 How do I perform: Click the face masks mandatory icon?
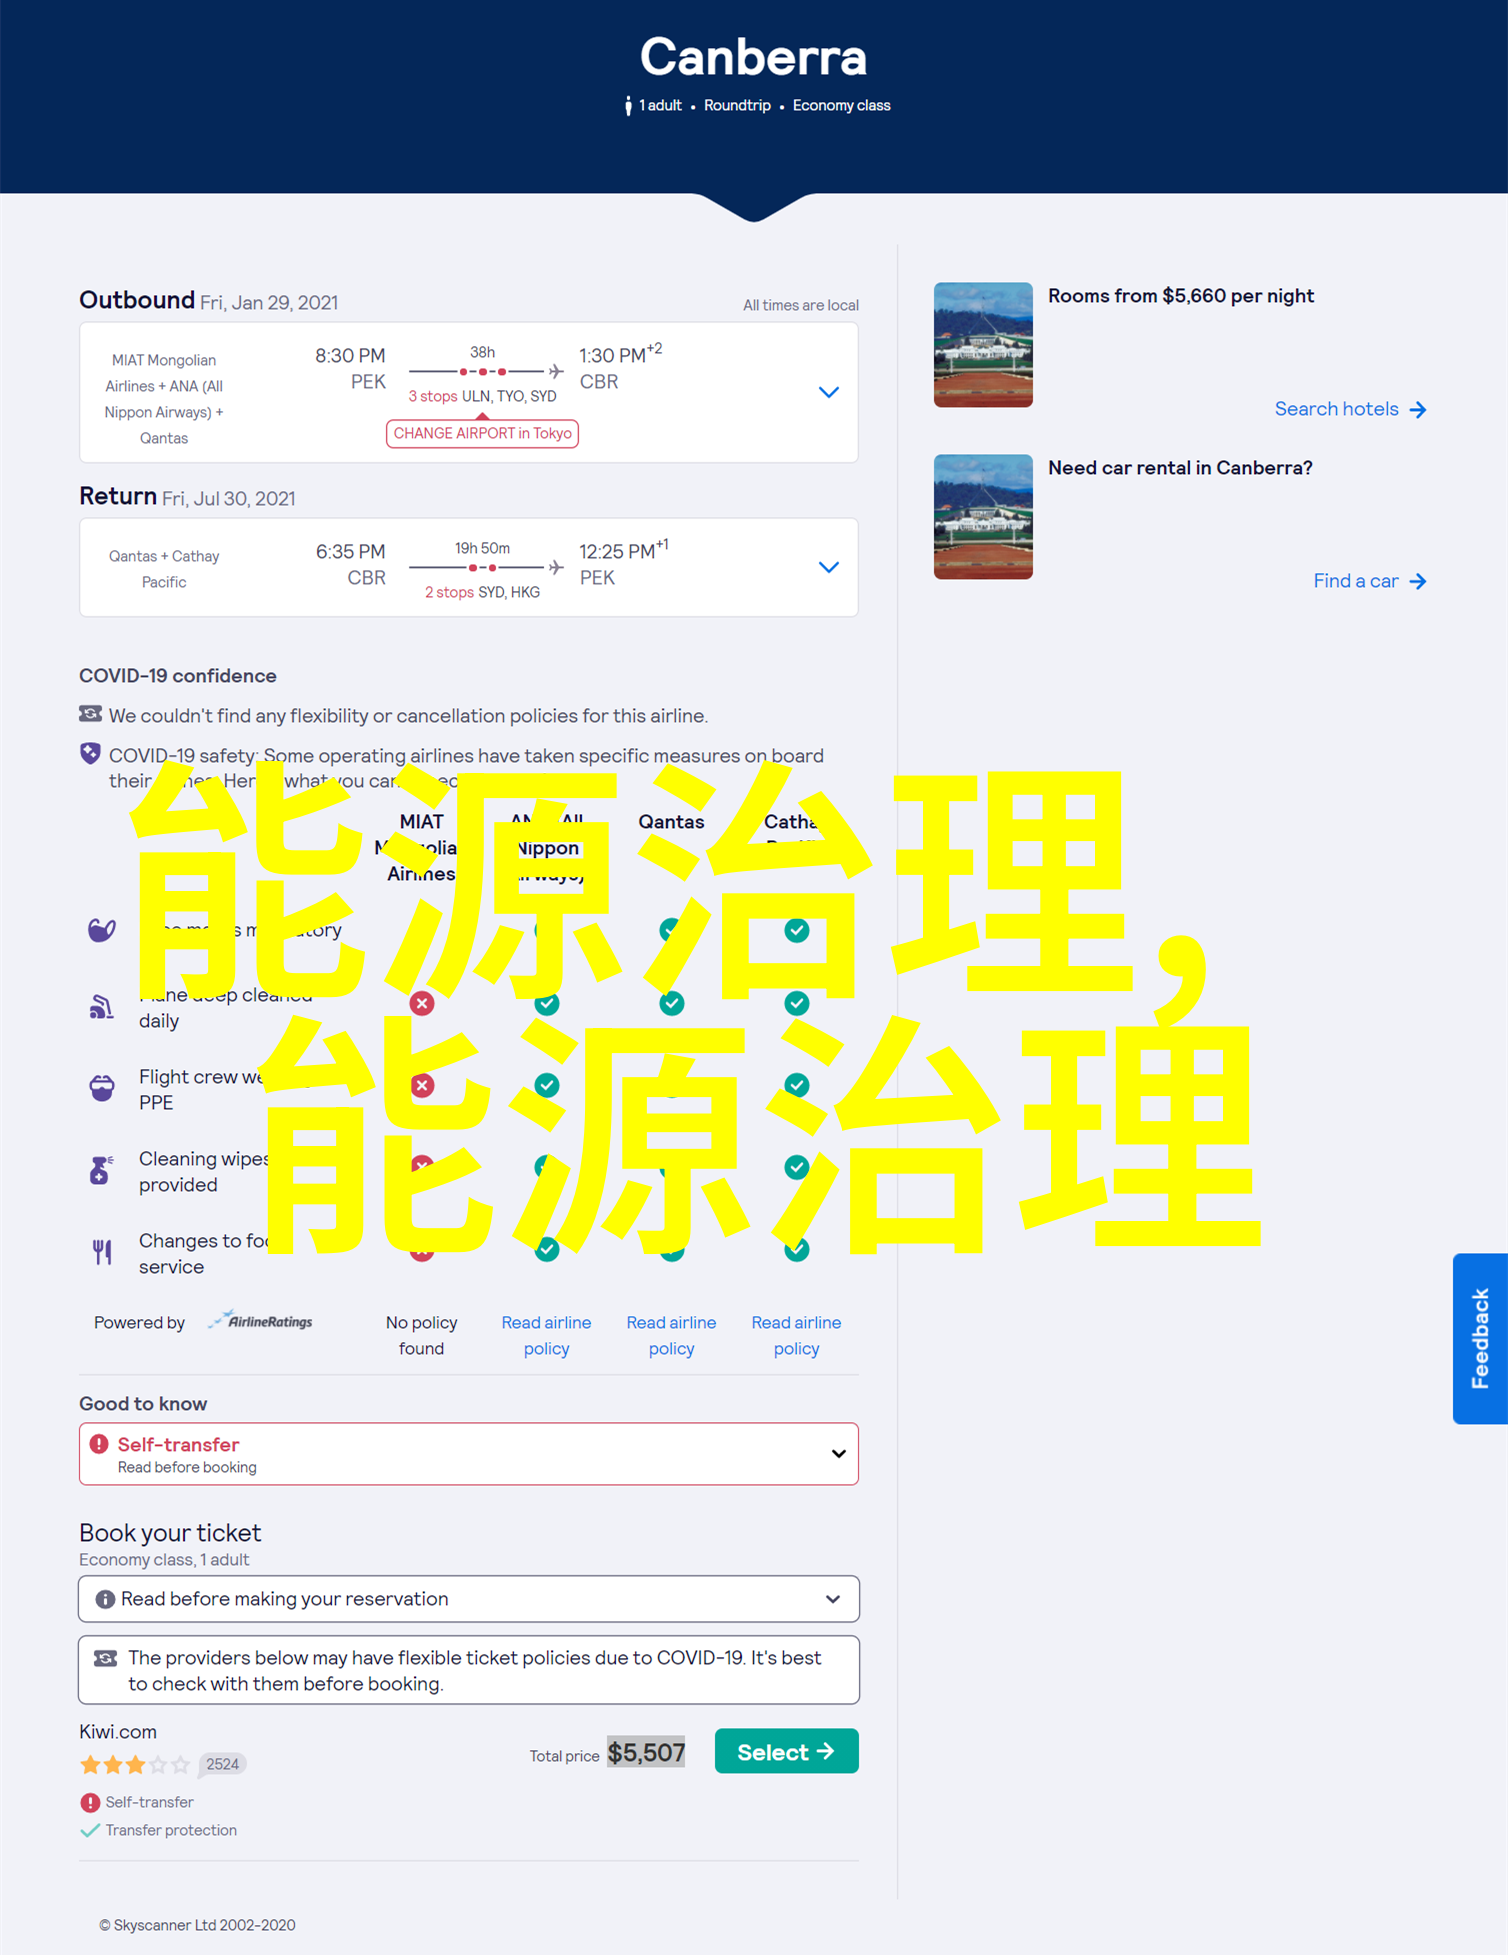(x=101, y=930)
